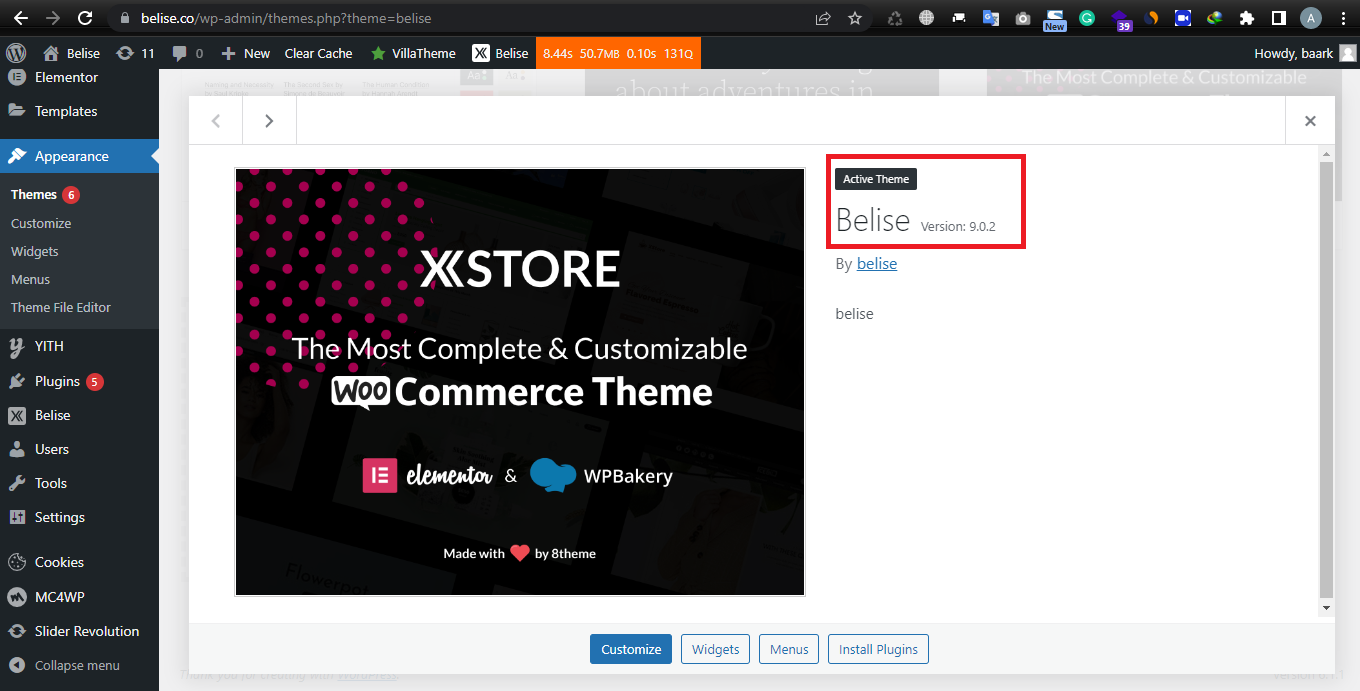The image size is (1360, 691).
Task: Collapse the admin sidebar menu
Action: tap(79, 665)
